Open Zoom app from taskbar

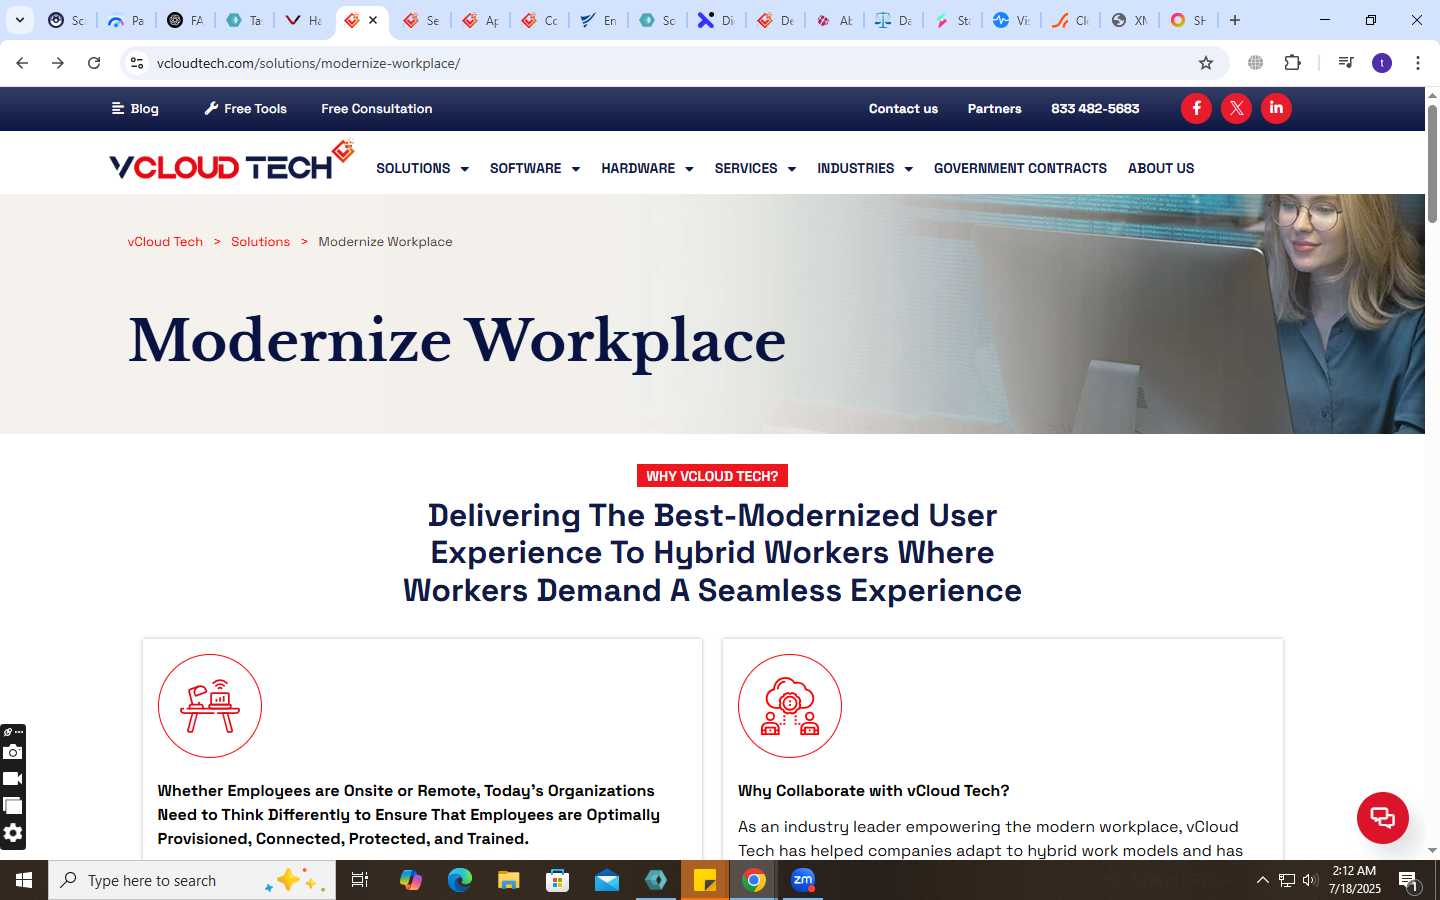tap(803, 880)
